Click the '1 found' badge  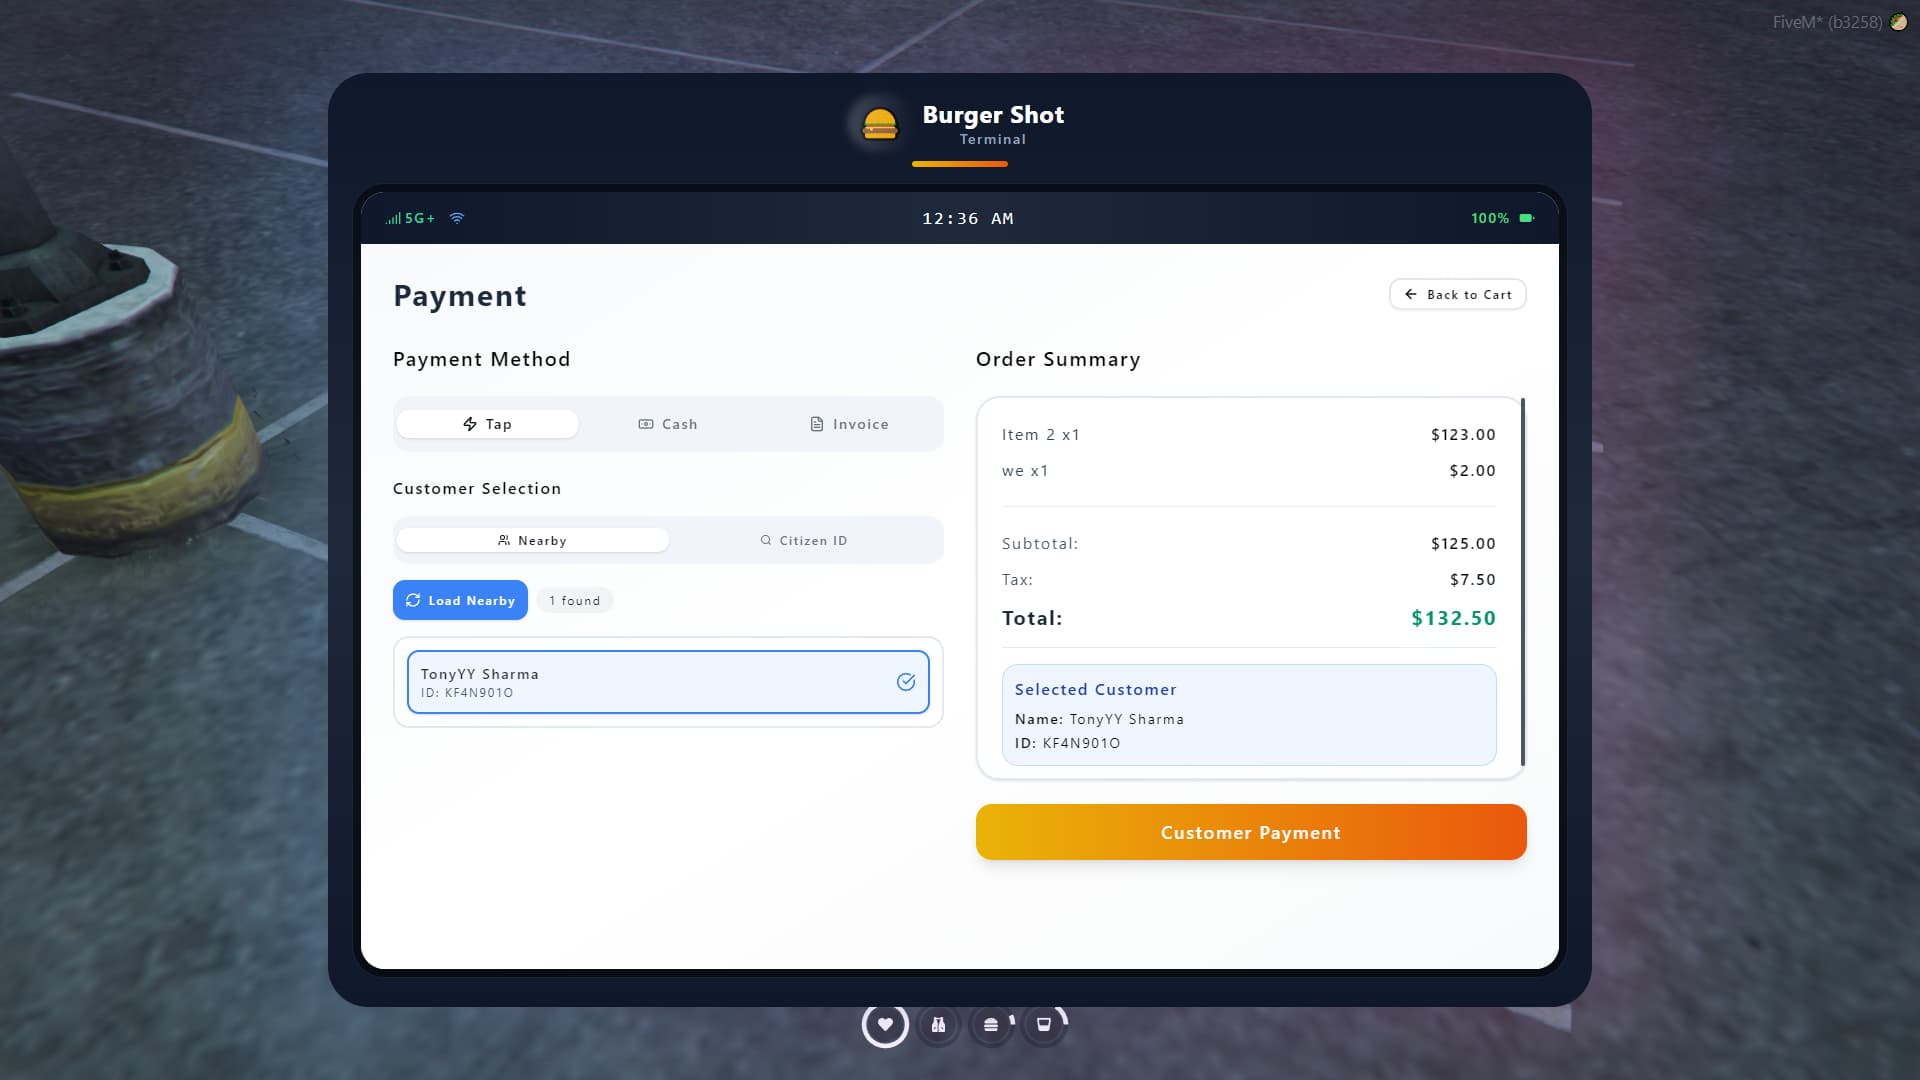[x=575, y=600]
